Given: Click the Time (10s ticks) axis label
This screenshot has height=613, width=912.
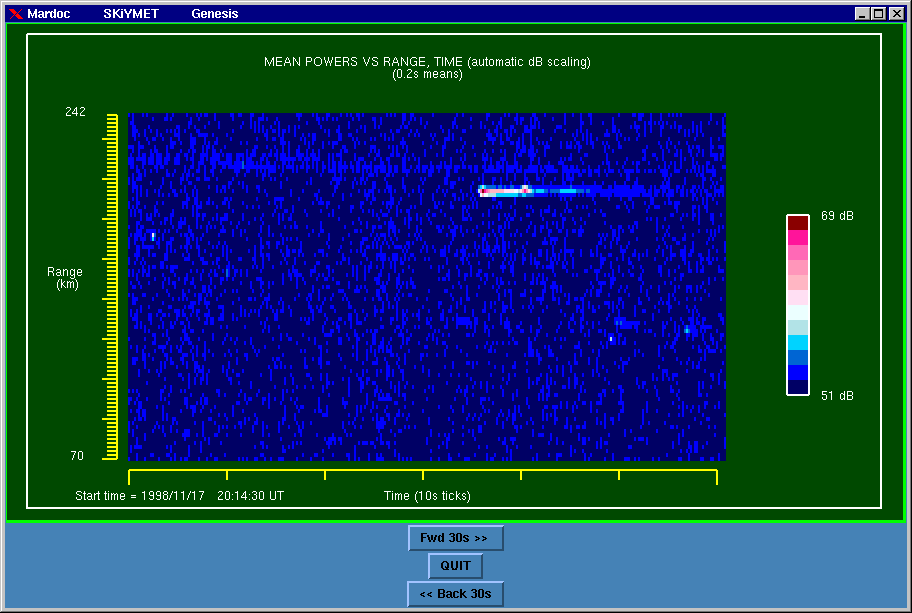Looking at the screenshot, I should [427, 496].
